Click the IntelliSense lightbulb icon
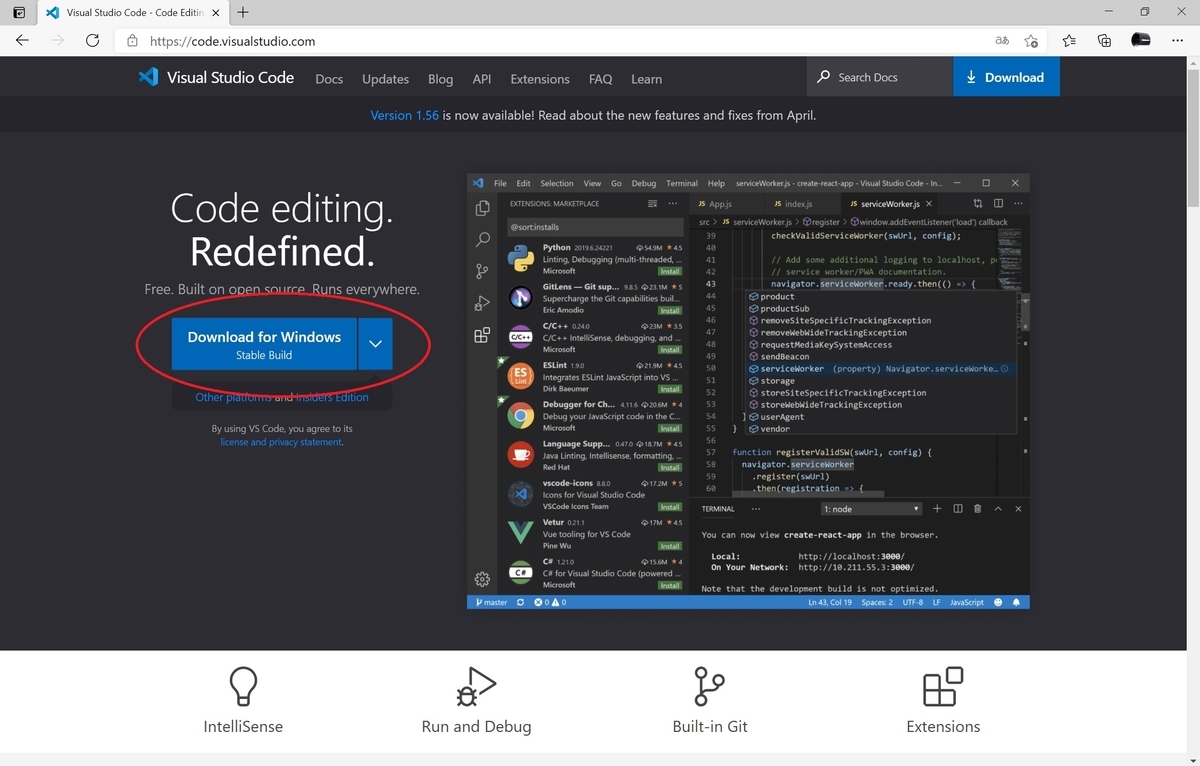Screen dimensions: 1200x766 pos(243,688)
